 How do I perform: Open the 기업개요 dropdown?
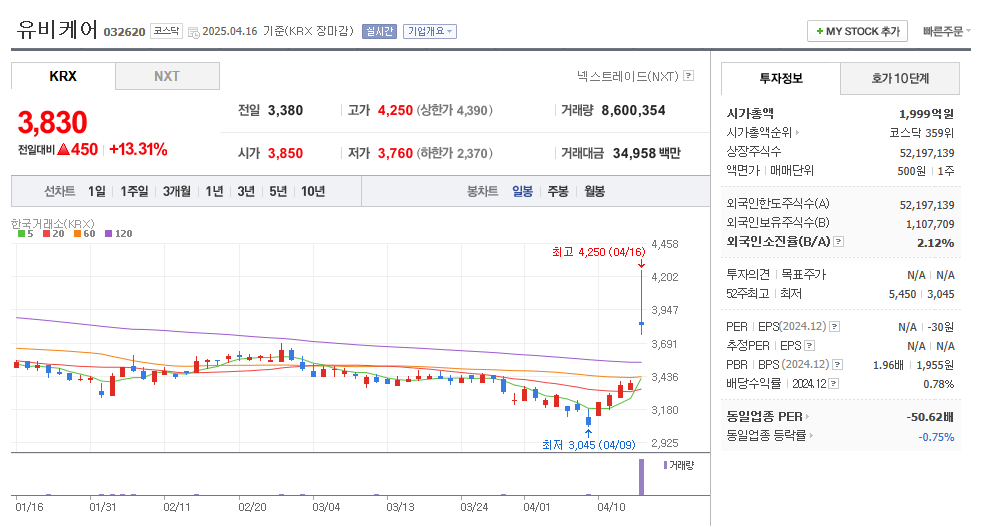click(430, 31)
